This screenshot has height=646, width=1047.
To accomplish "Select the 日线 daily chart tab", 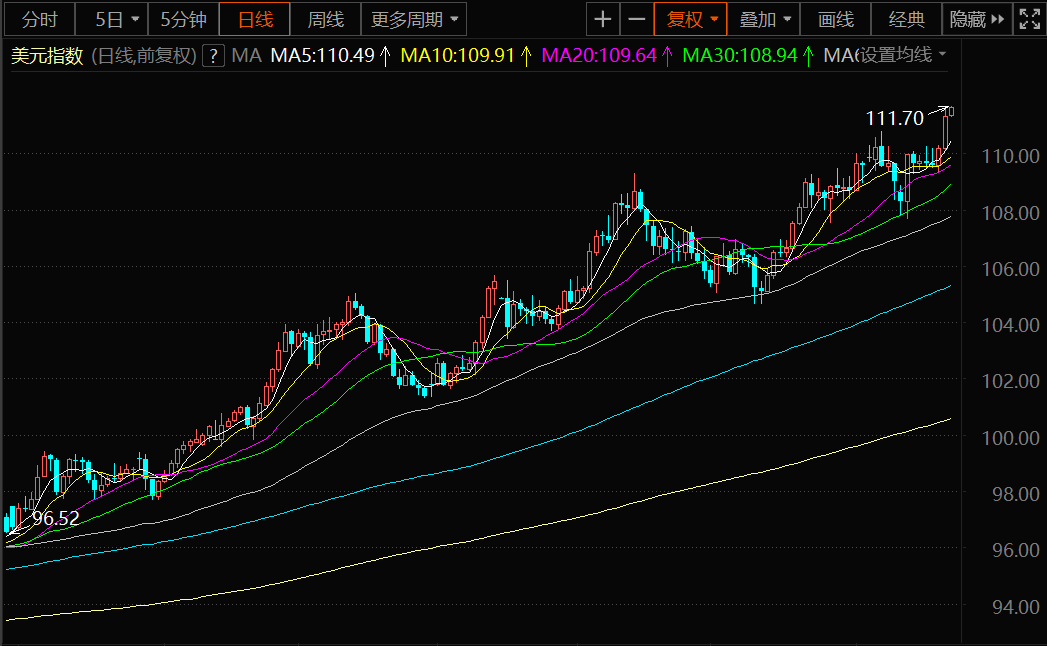I will (255, 19).
